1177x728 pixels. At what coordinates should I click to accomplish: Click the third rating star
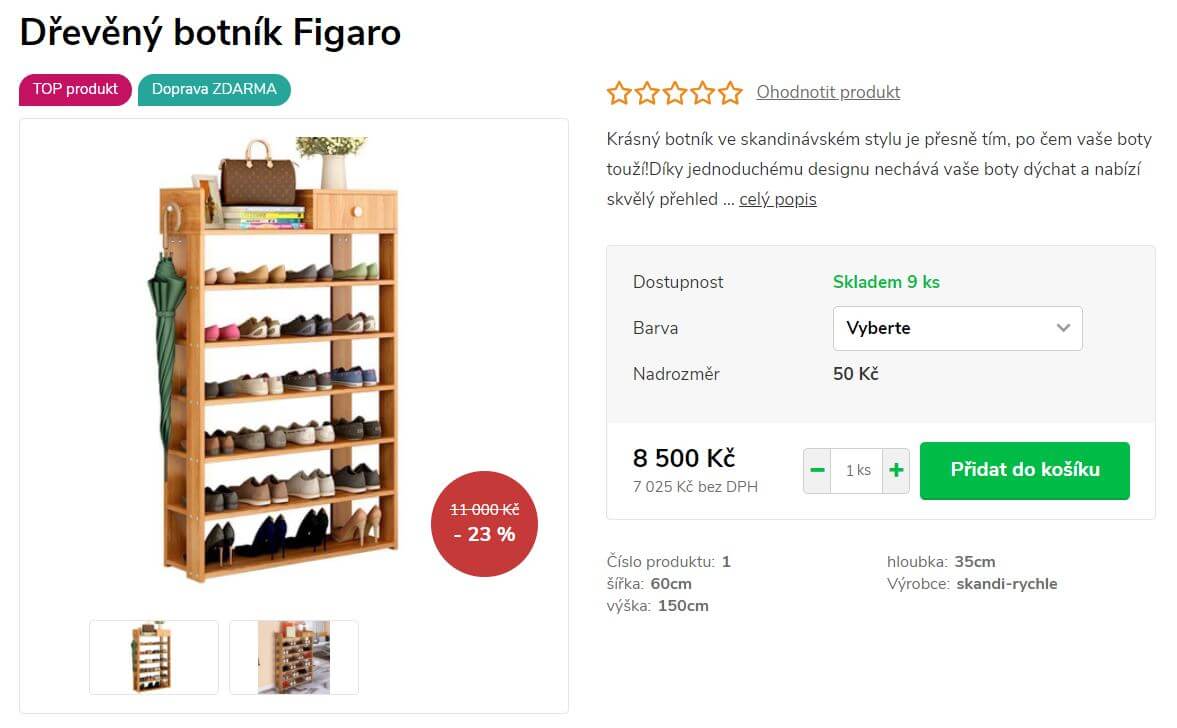[x=675, y=92]
